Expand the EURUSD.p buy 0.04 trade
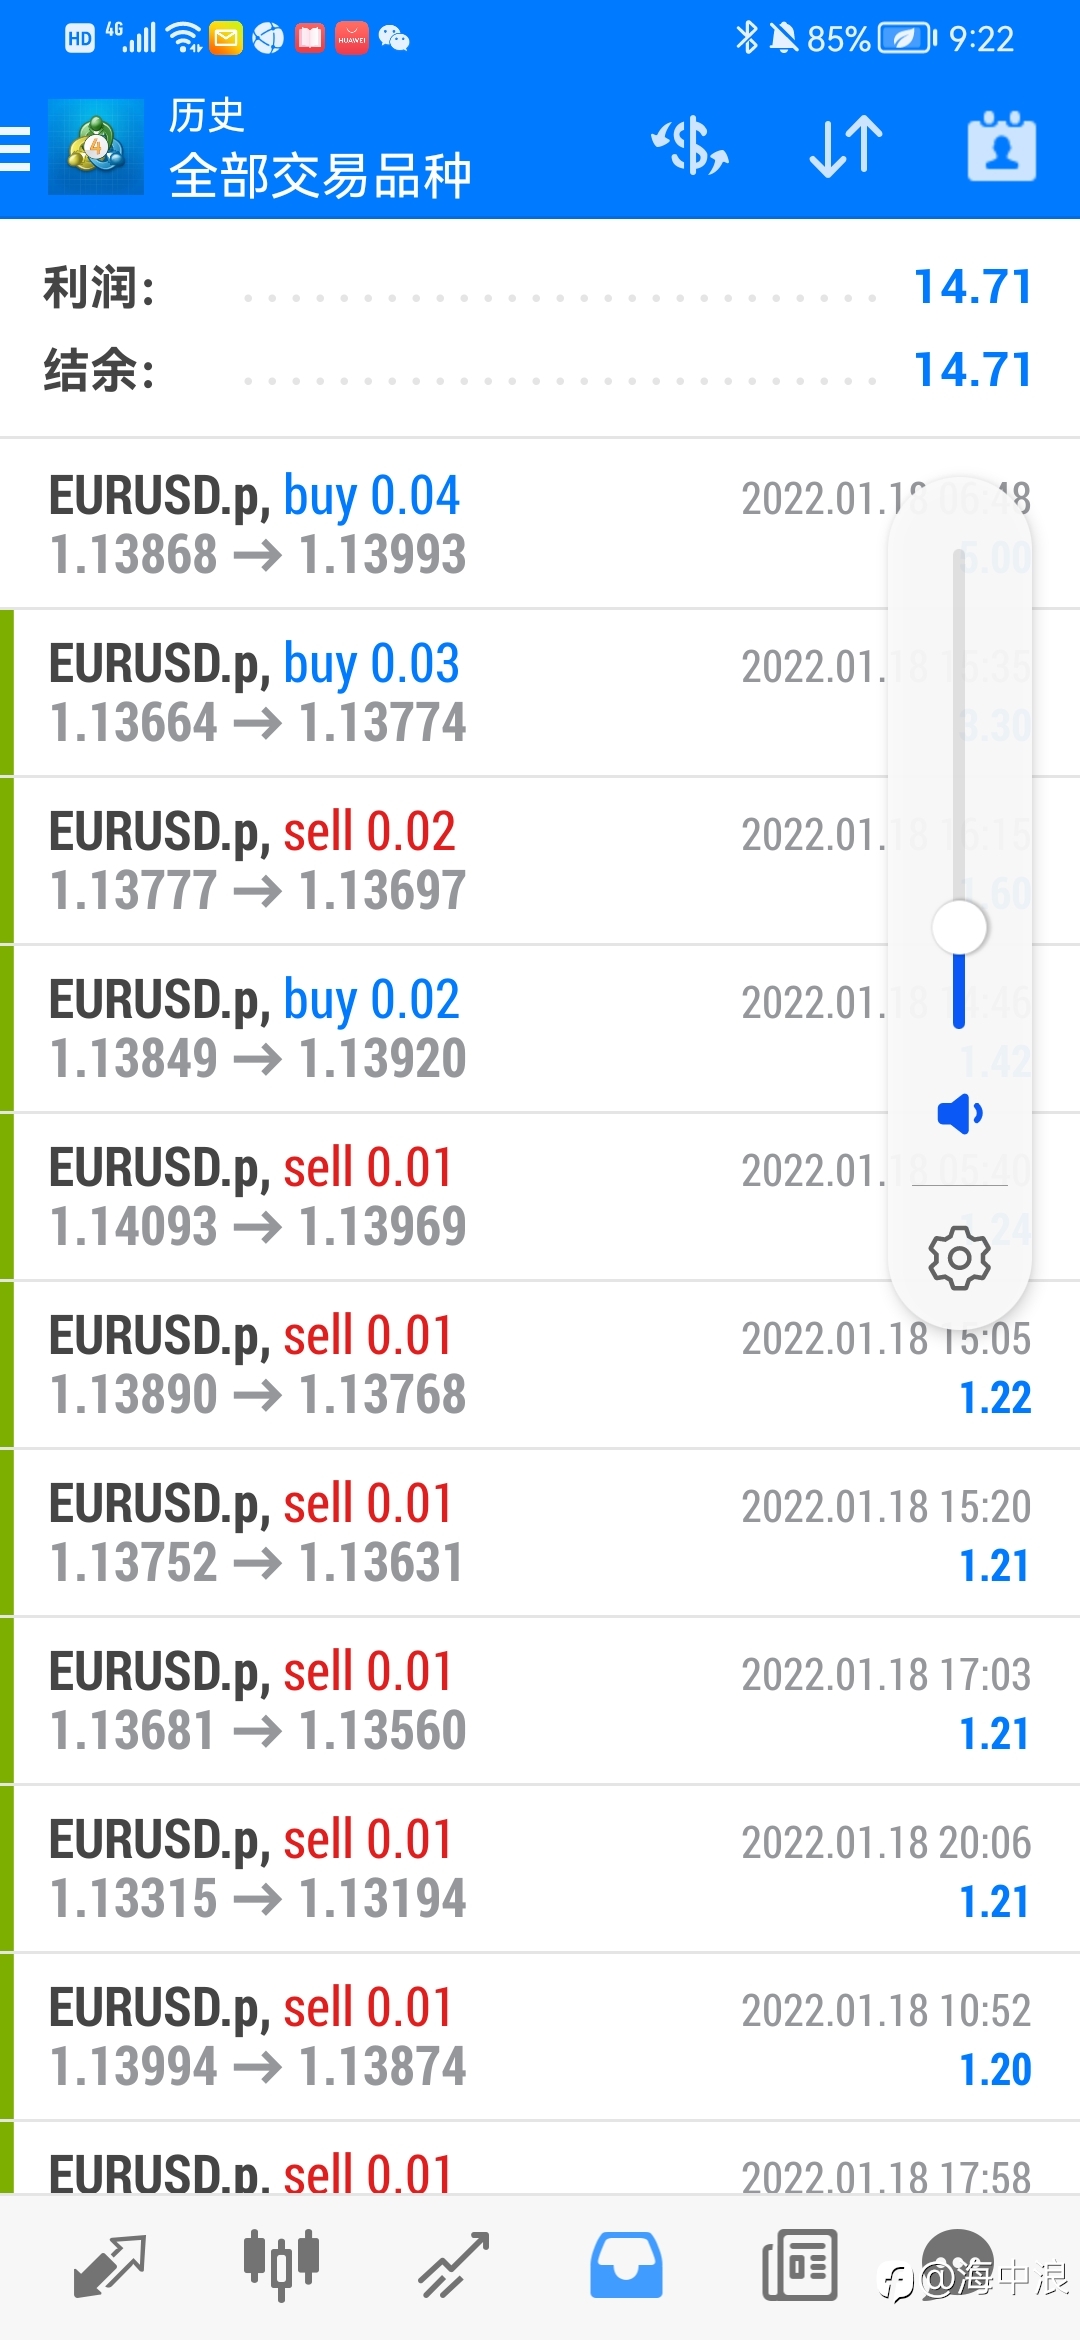1080x2340 pixels. pos(540,524)
